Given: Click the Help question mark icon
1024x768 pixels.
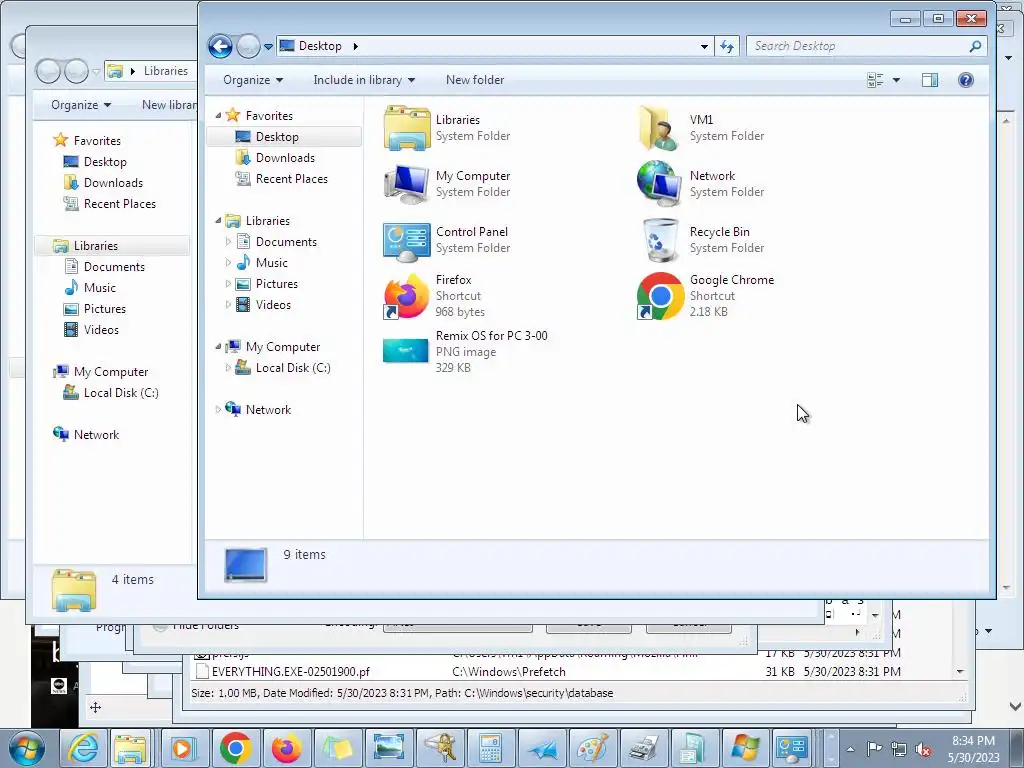Looking at the screenshot, I should tap(966, 80).
